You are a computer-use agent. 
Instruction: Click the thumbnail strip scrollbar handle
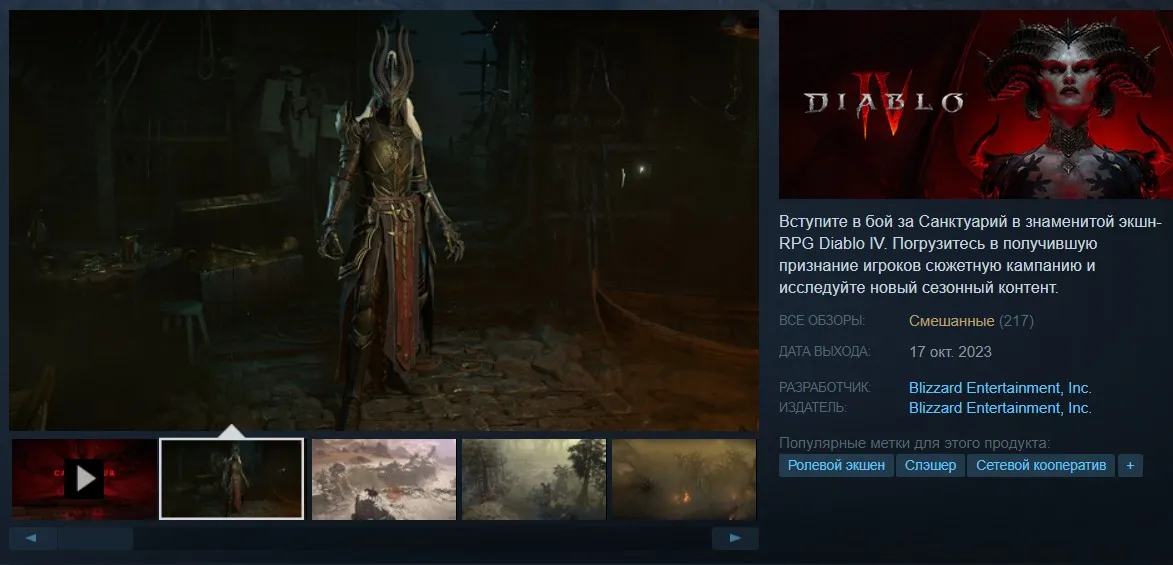coord(96,538)
